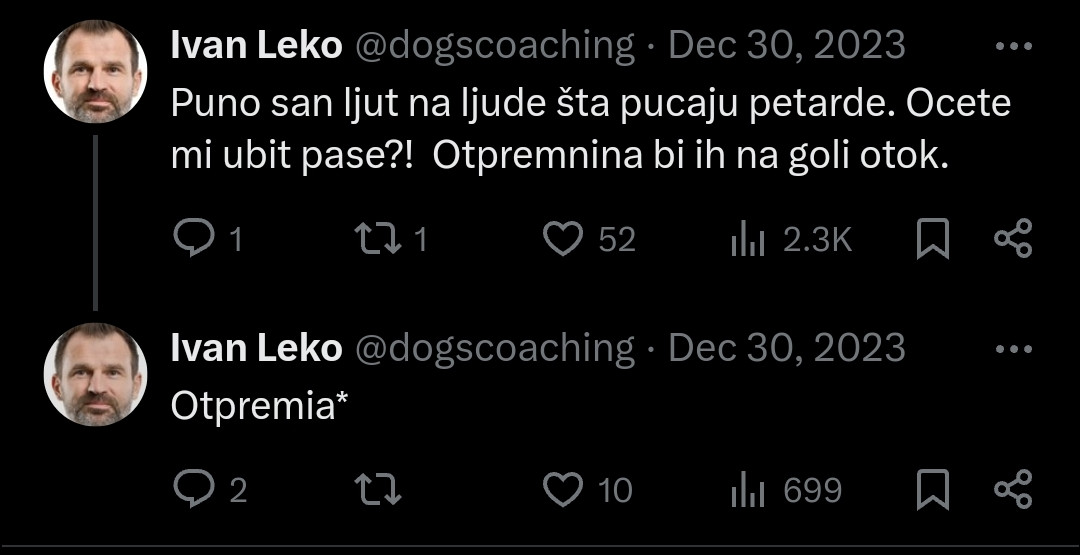View analytics of tweet with 2.3K views
Image resolution: width=1080 pixels, height=555 pixels.
pos(748,239)
